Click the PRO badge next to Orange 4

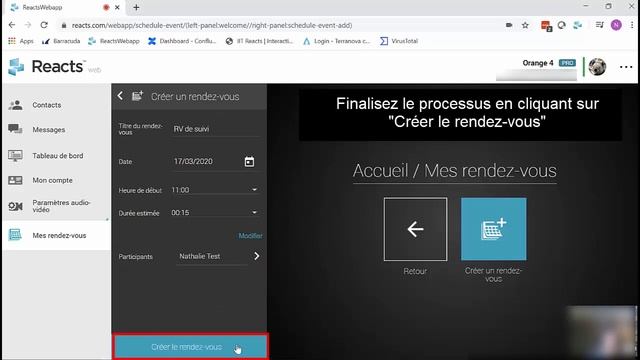[x=567, y=63]
